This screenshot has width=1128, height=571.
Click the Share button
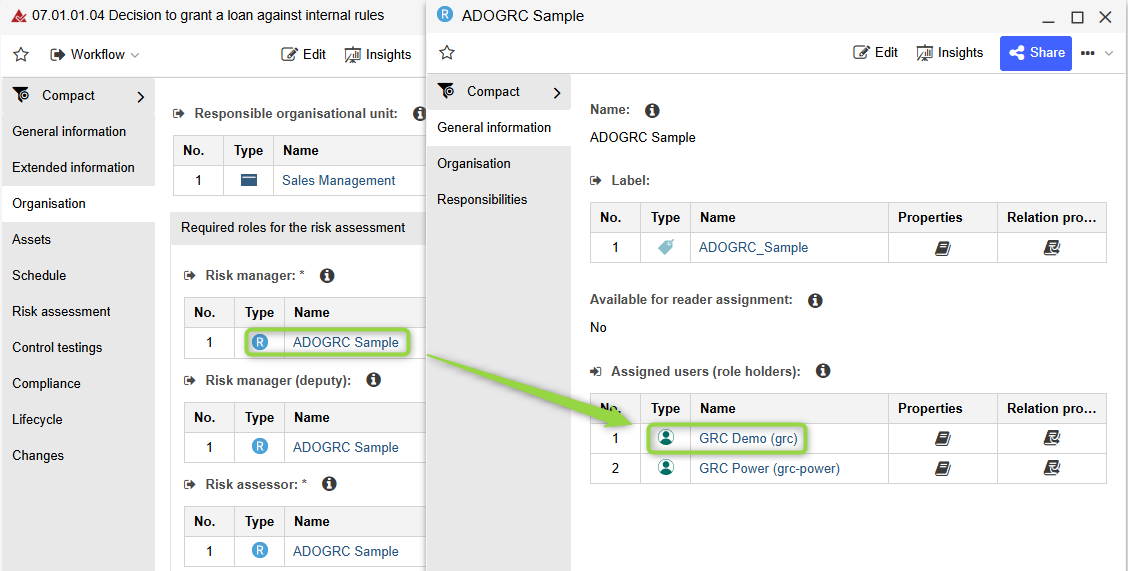tap(1035, 53)
